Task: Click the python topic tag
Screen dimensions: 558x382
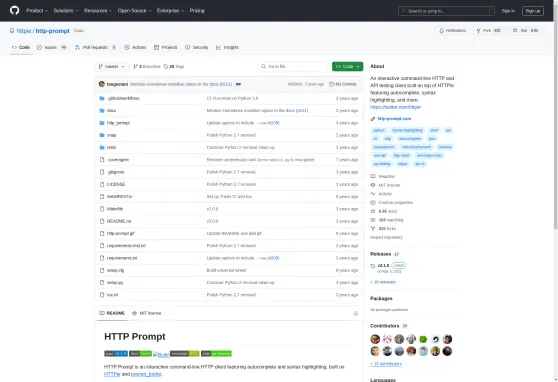Action: (x=379, y=130)
